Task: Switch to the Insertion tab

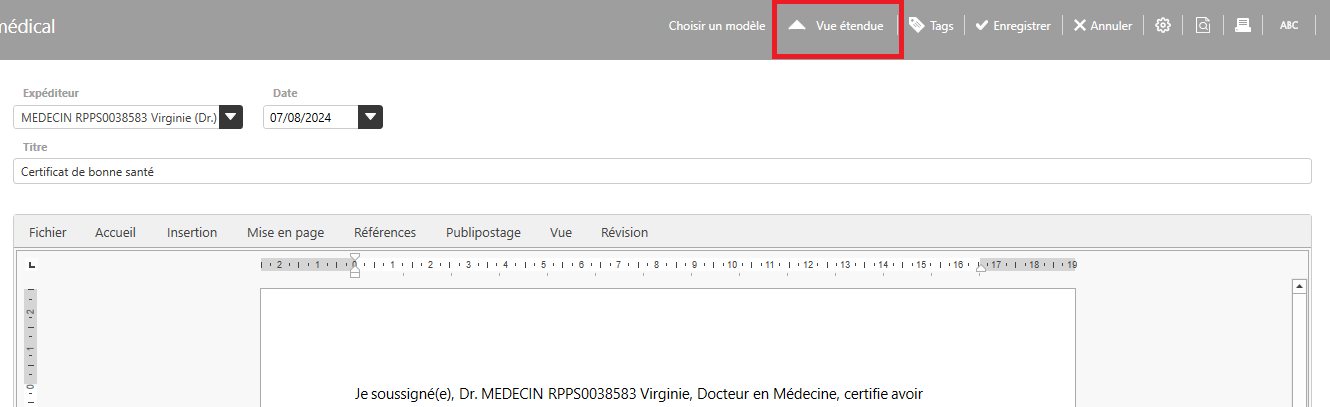Action: (x=192, y=232)
